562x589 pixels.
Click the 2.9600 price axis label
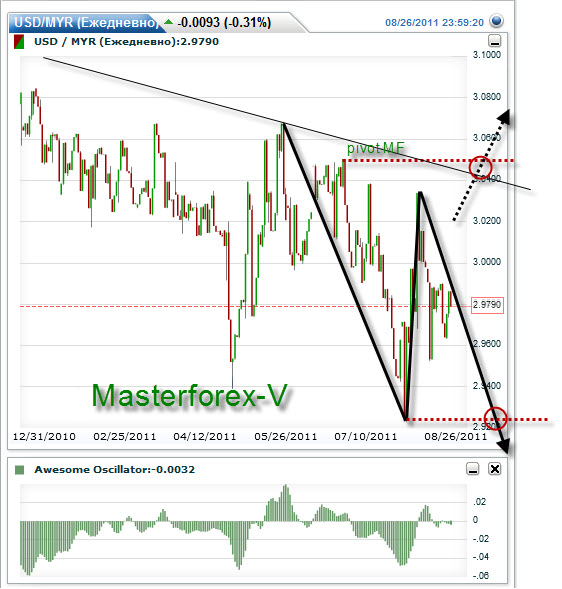coord(486,344)
